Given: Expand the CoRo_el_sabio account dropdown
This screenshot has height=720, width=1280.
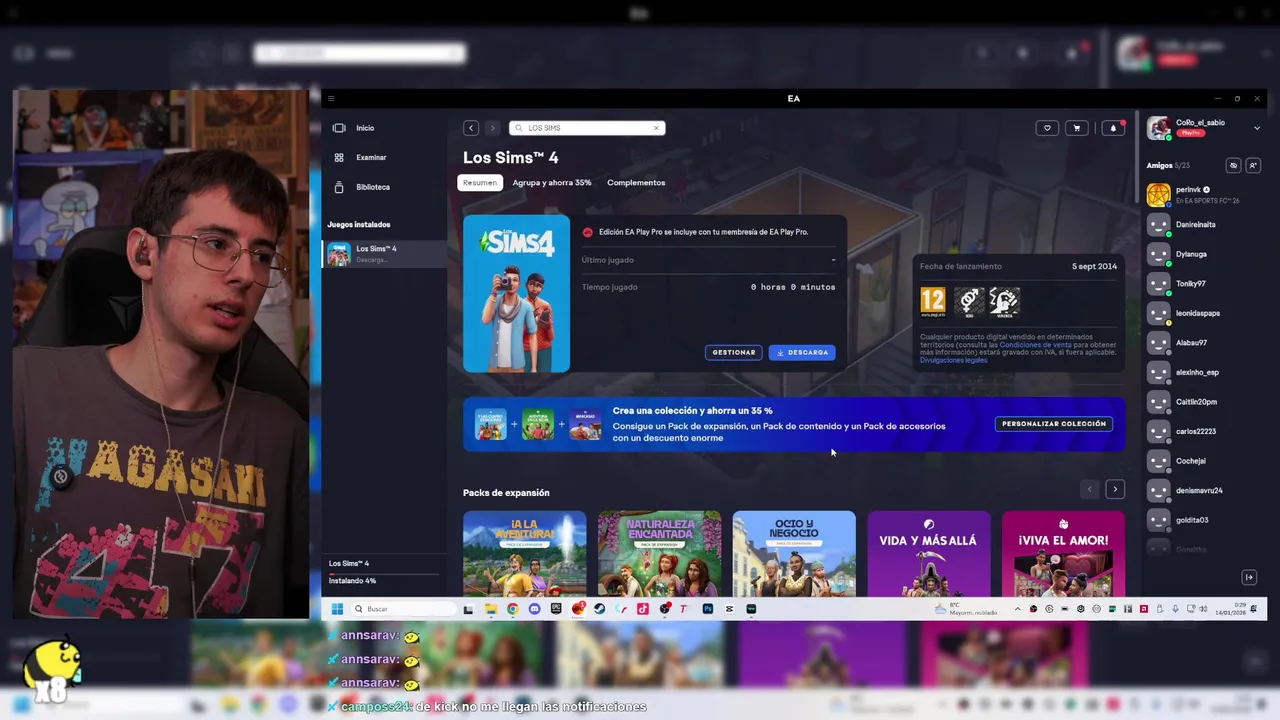Looking at the screenshot, I should [x=1257, y=128].
